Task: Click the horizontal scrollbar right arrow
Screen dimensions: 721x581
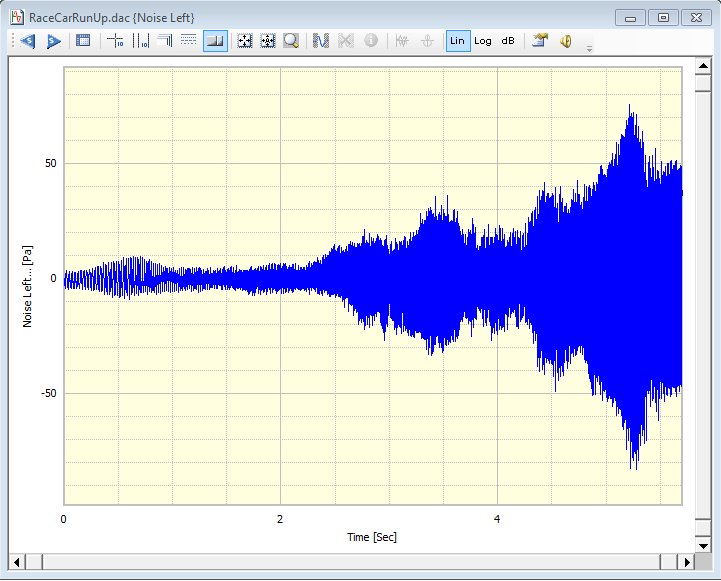Action: 685,561
